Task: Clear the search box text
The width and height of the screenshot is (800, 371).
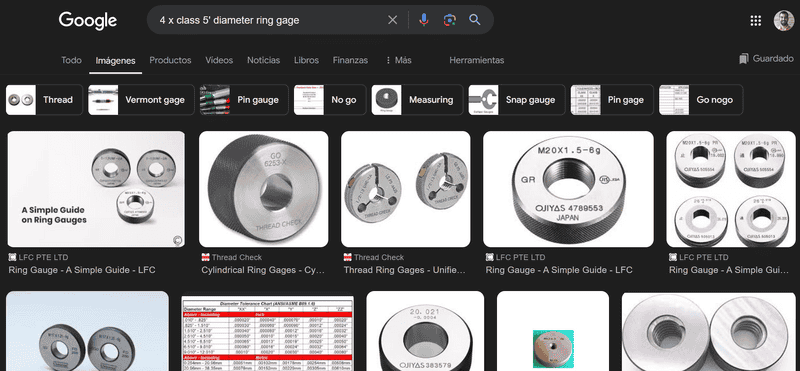Action: click(x=392, y=20)
